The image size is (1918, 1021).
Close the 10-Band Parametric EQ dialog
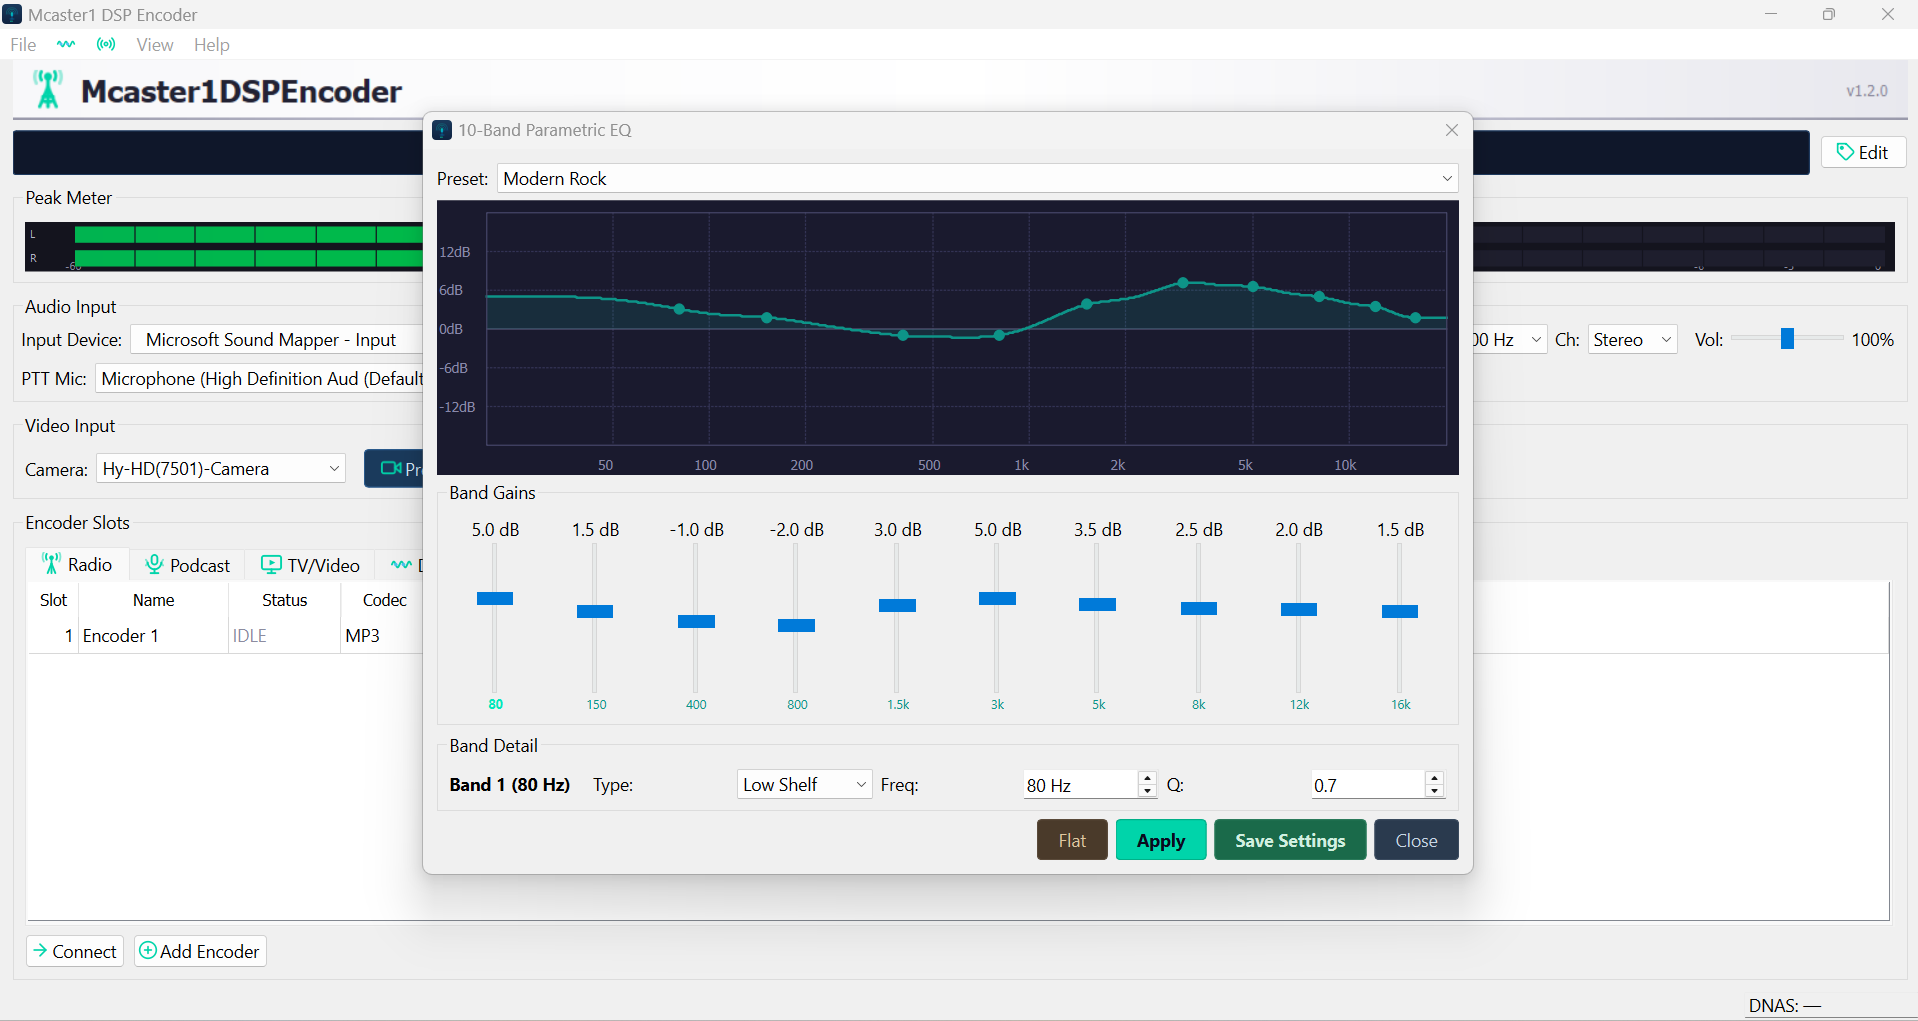[1451, 130]
